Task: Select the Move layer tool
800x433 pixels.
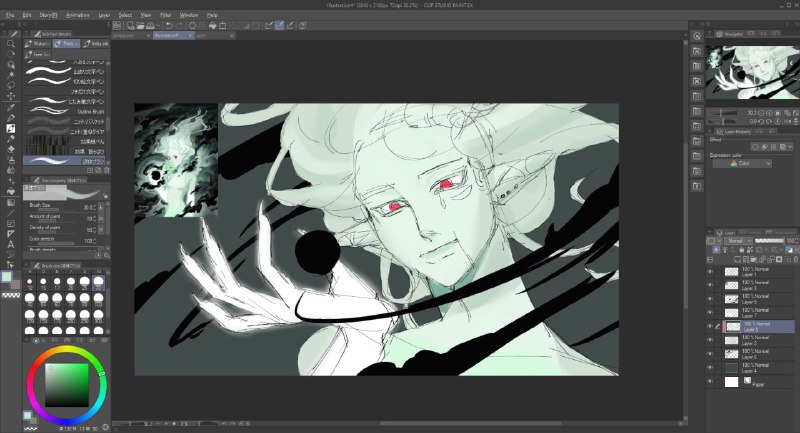Action: [x=11, y=96]
